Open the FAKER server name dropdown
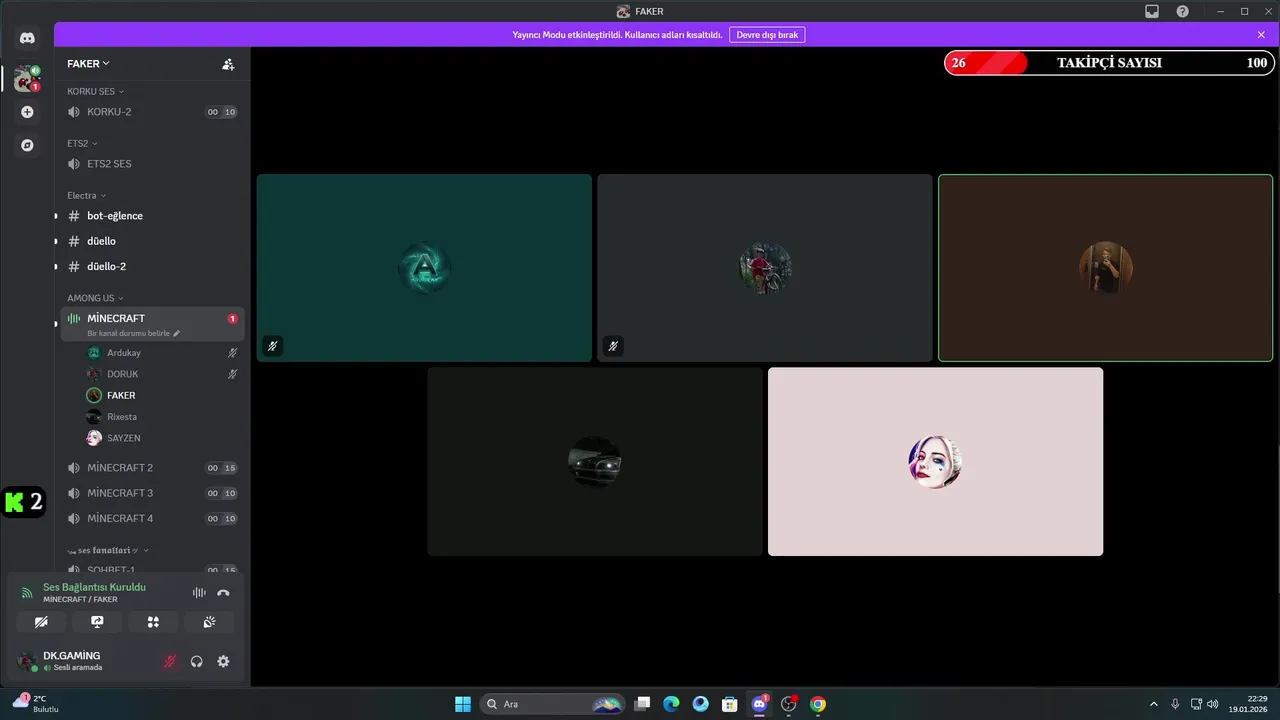Viewport: 1280px width, 720px height. tap(88, 63)
